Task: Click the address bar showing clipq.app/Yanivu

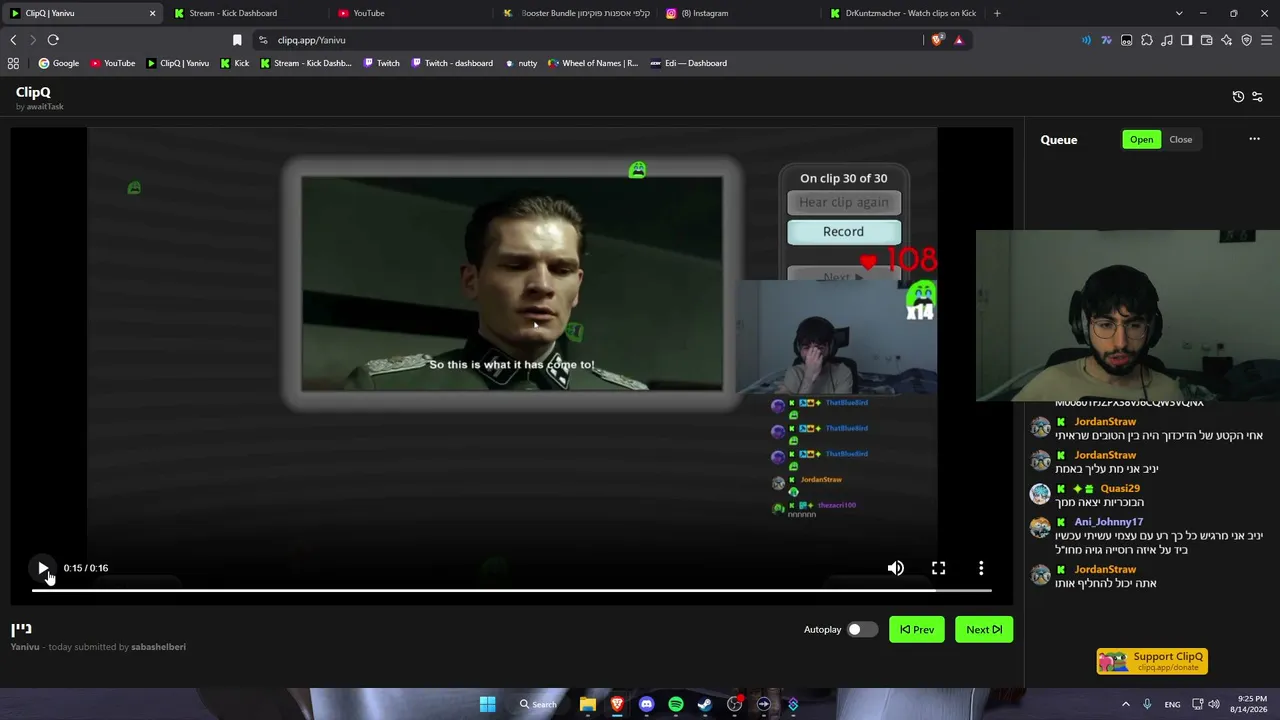Action: coord(590,40)
